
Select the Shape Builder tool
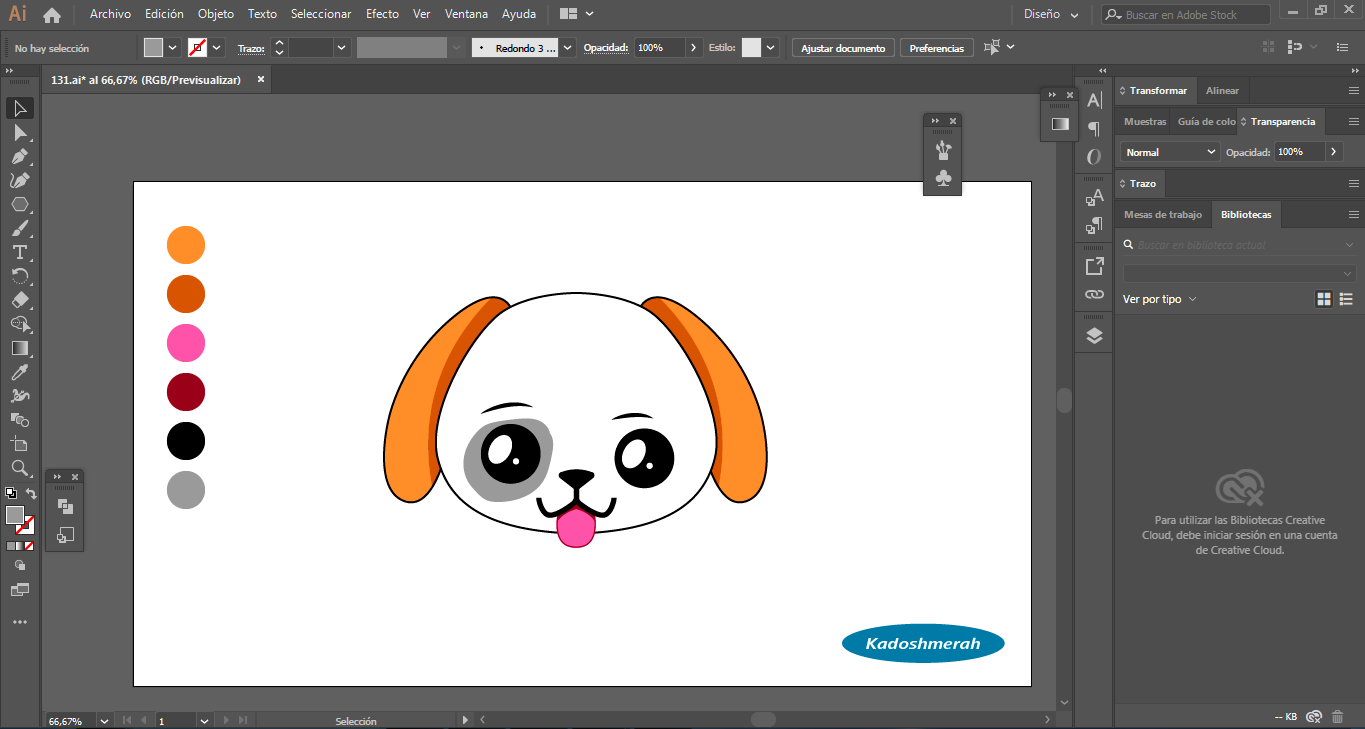[19, 324]
